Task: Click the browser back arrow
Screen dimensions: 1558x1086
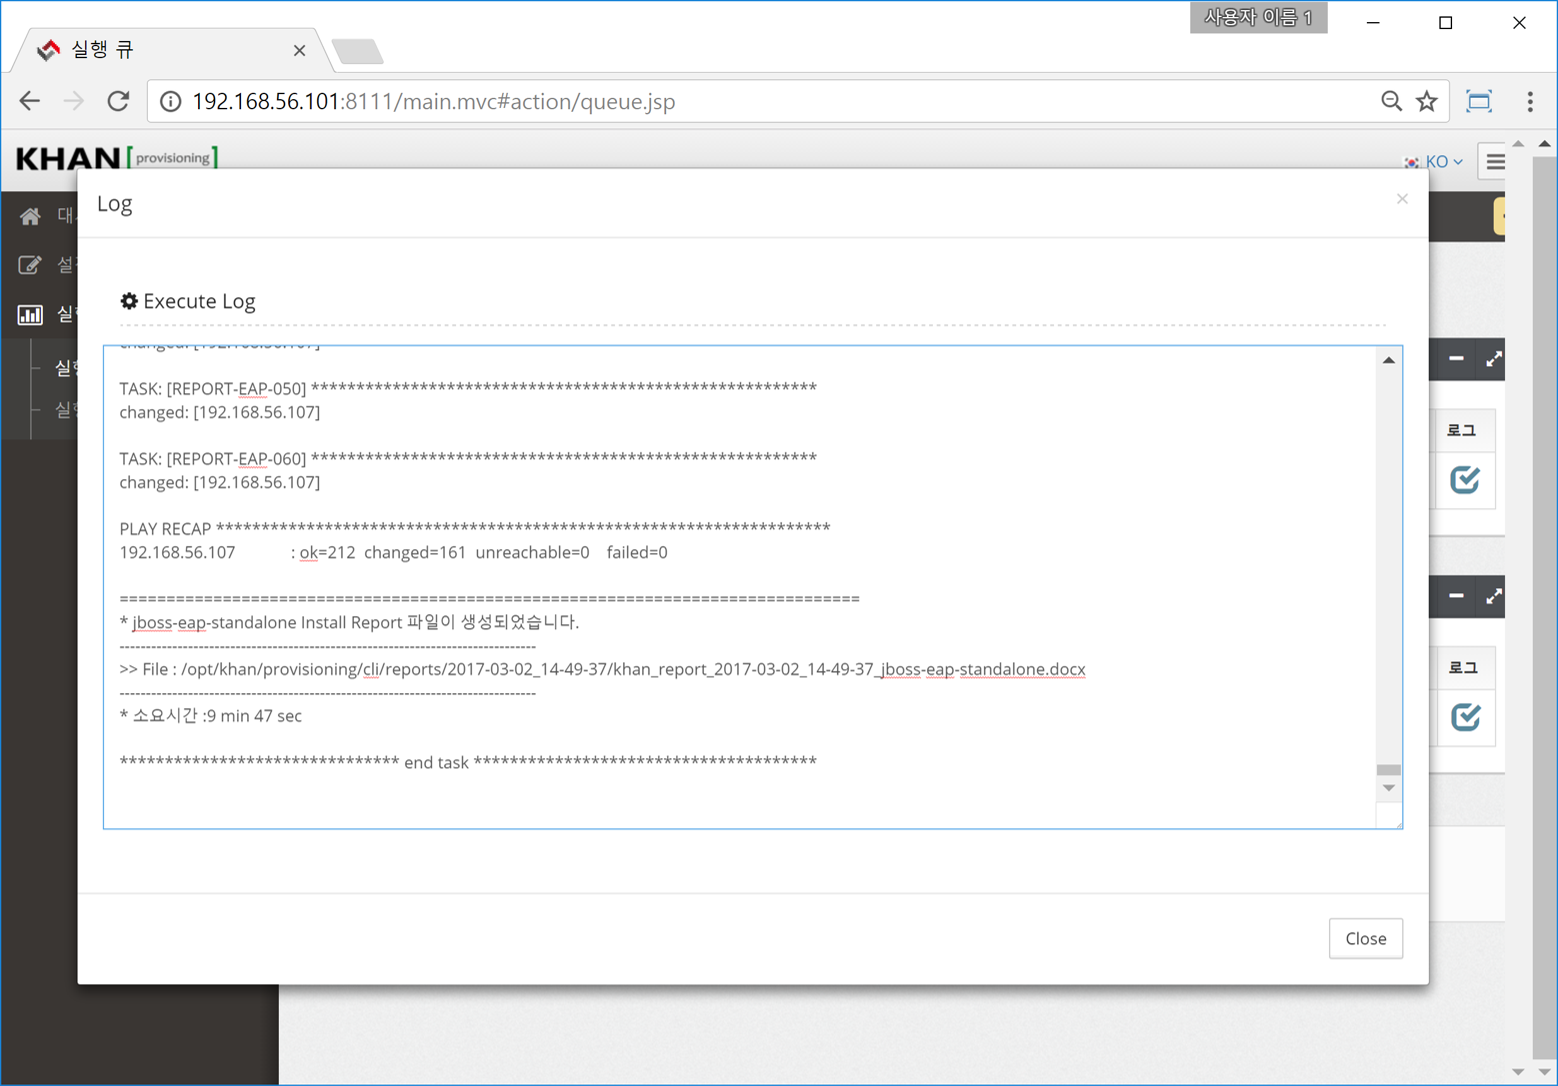Action: pyautogui.click(x=30, y=101)
